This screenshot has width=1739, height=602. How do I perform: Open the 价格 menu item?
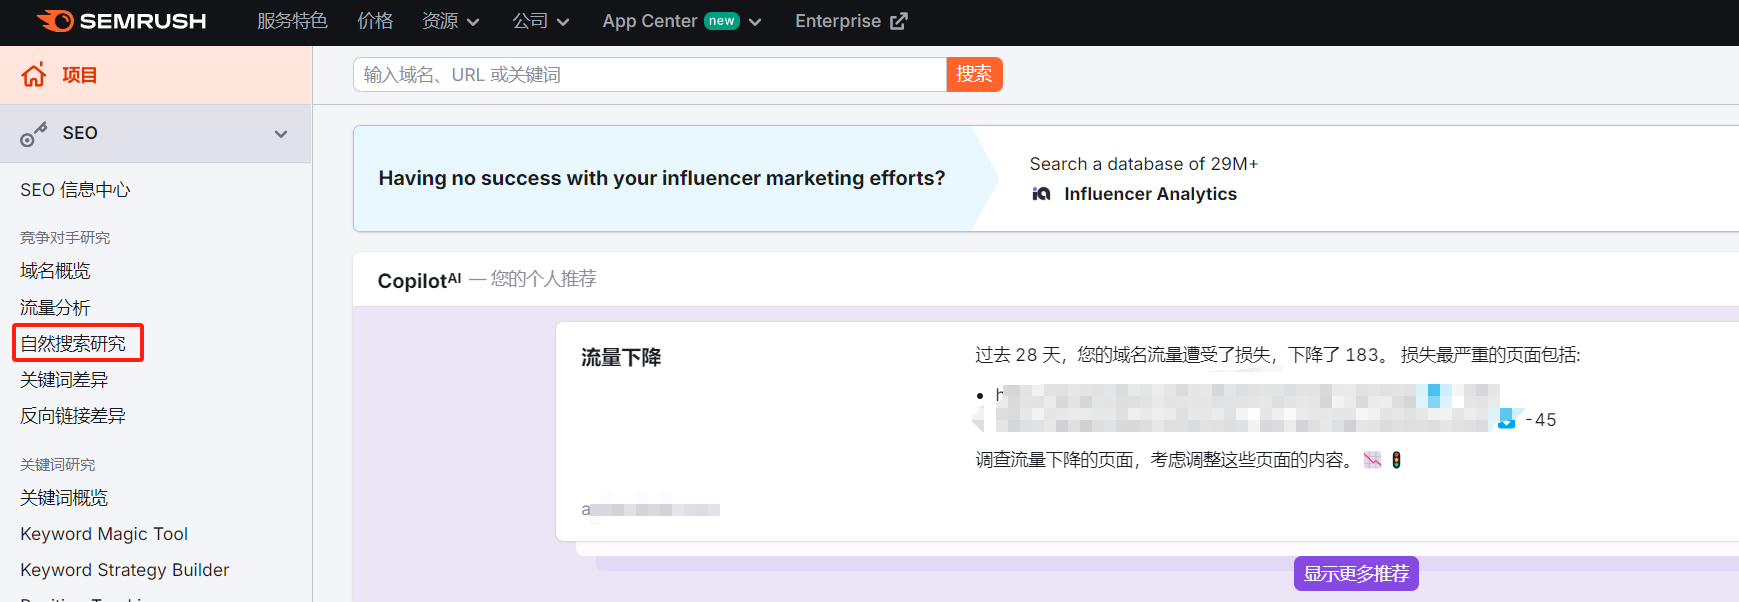click(x=375, y=21)
